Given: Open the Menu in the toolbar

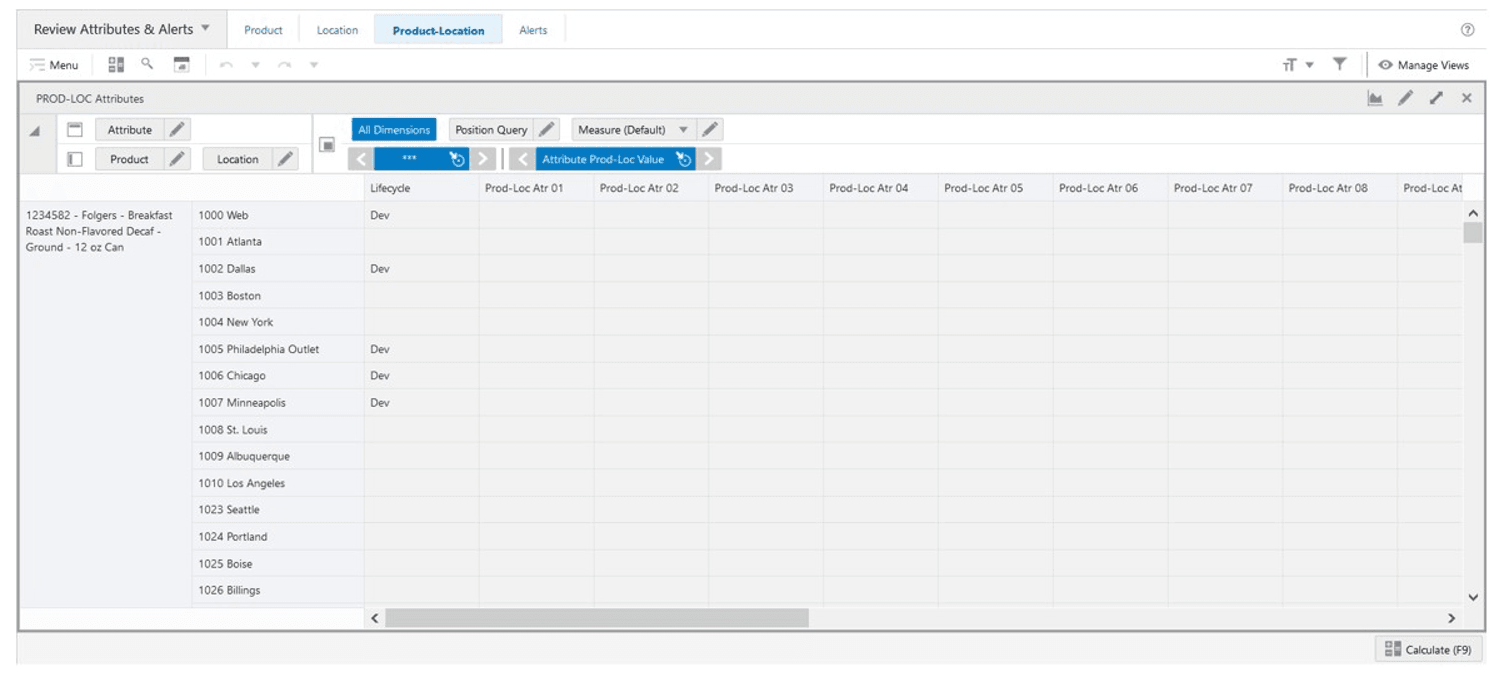Looking at the screenshot, I should pyautogui.click(x=55, y=64).
